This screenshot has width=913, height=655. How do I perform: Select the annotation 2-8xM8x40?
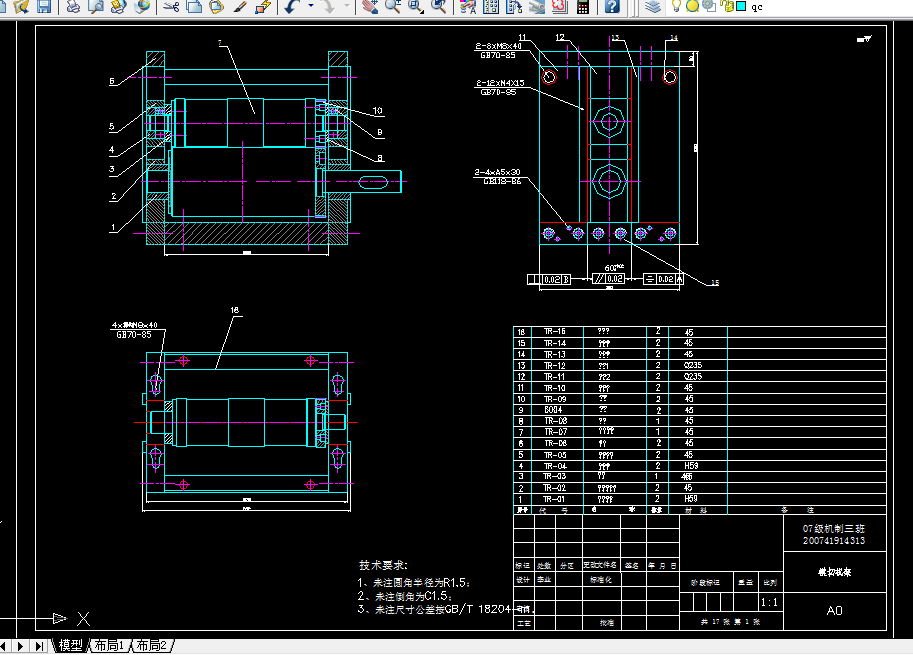pyautogui.click(x=498, y=46)
